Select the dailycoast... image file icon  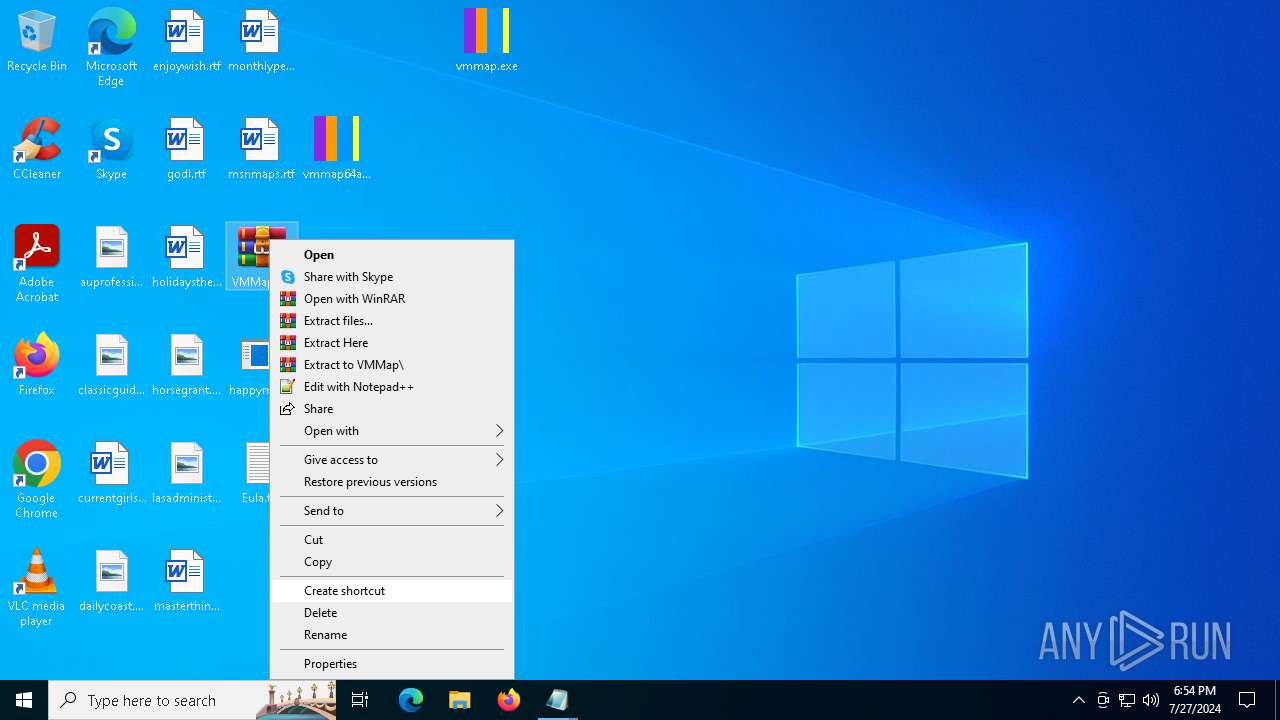coord(111,580)
